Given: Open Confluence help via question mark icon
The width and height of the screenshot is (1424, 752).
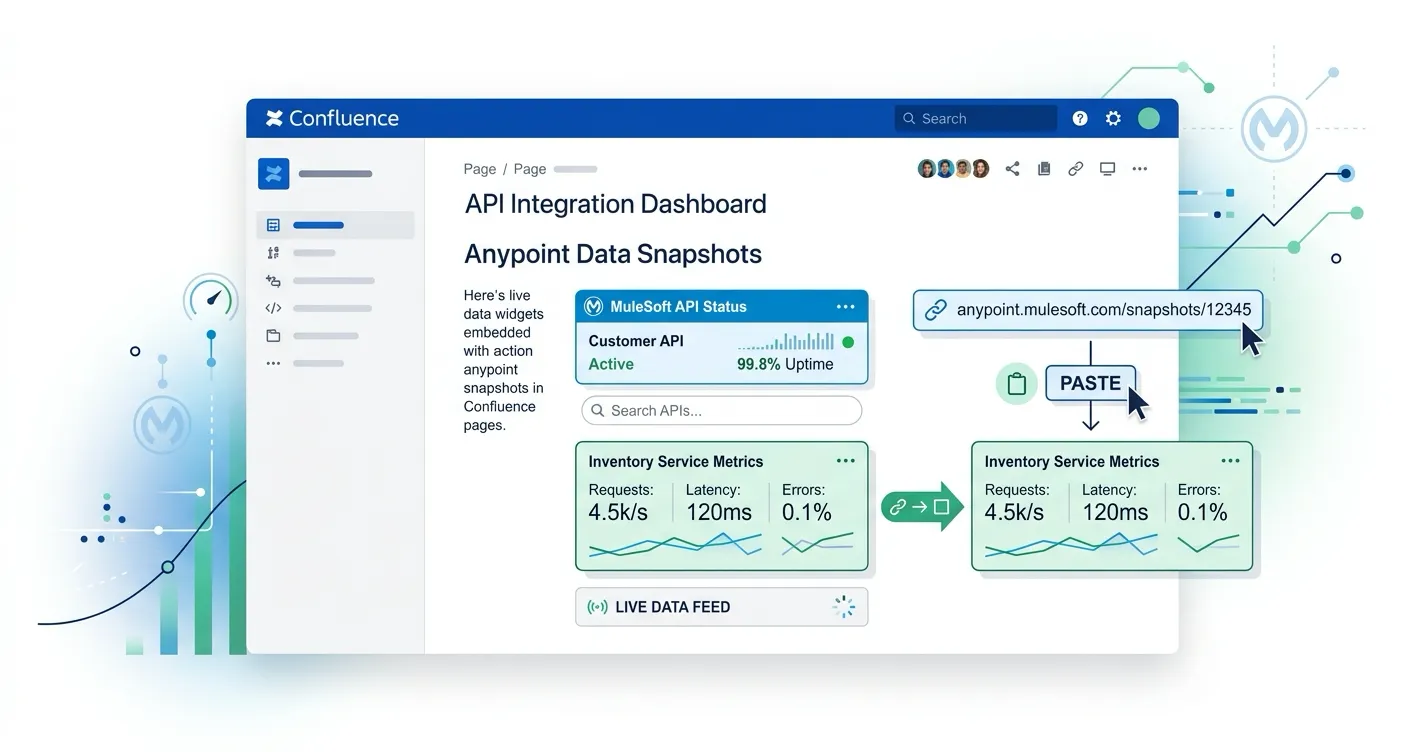Looking at the screenshot, I should 1079,118.
